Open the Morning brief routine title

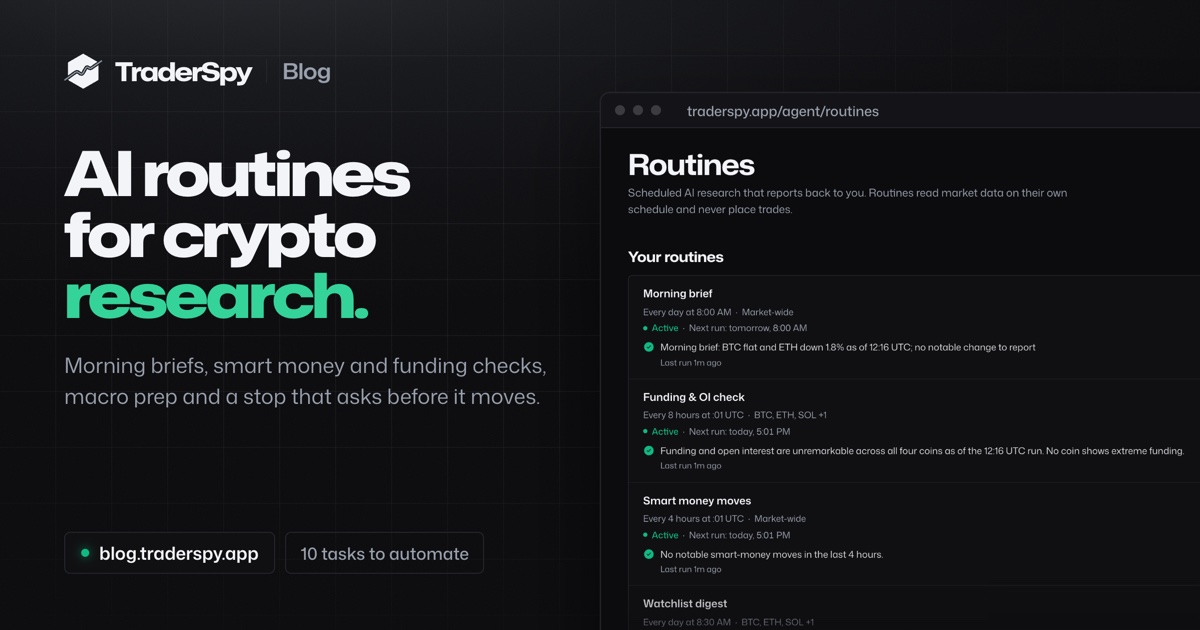(x=678, y=294)
